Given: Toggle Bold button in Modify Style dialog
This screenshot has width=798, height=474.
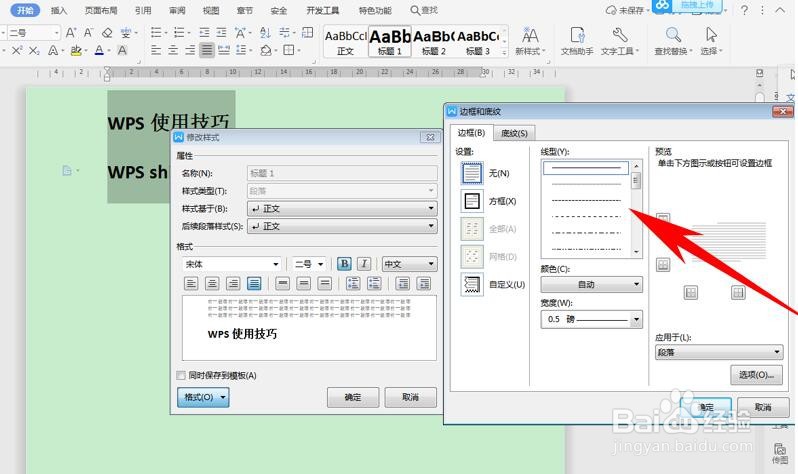Looking at the screenshot, I should tap(345, 264).
